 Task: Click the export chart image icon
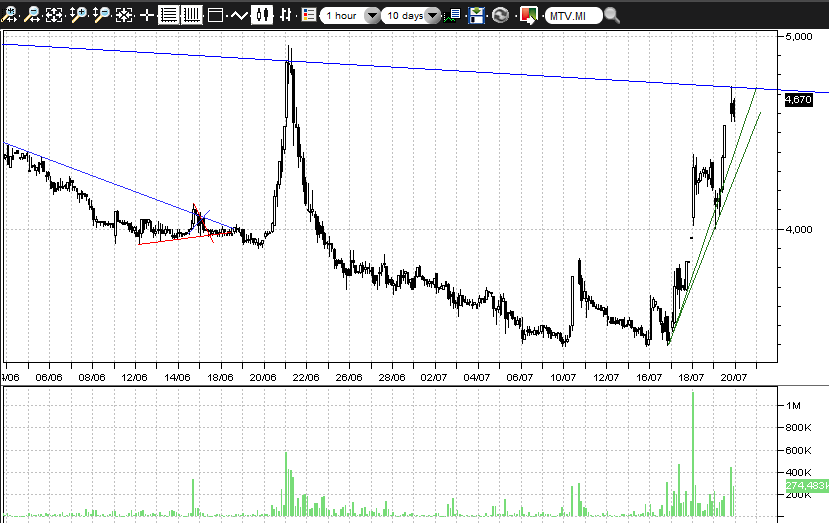(x=528, y=15)
